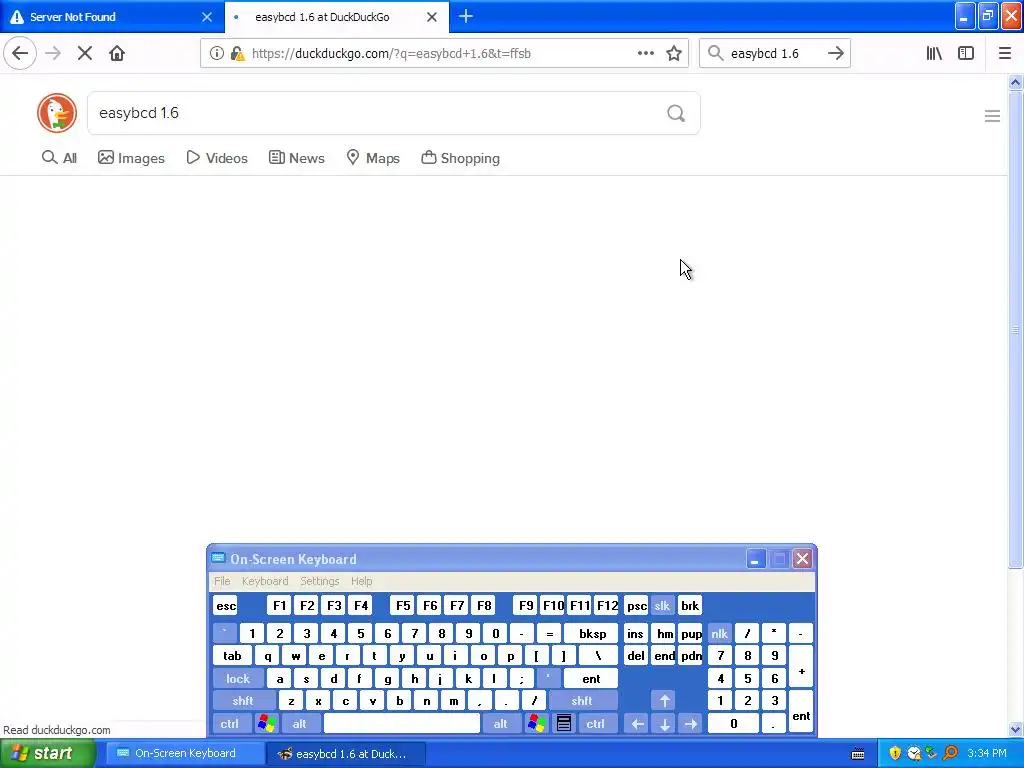Toggle the left alt key
The height and width of the screenshot is (768, 1024).
(x=300, y=724)
